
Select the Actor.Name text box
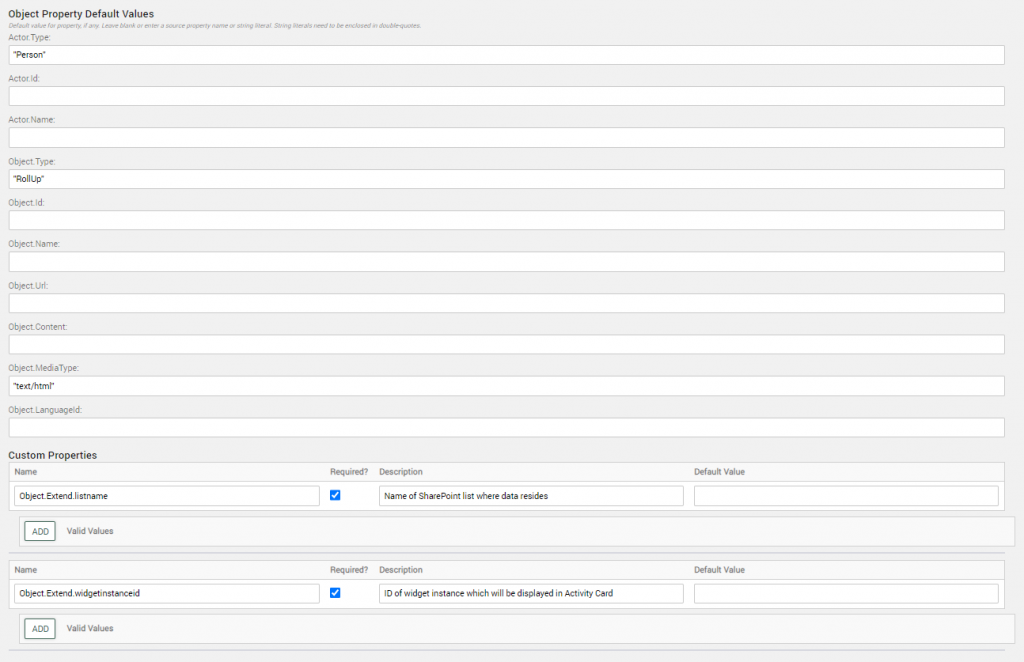pos(506,138)
